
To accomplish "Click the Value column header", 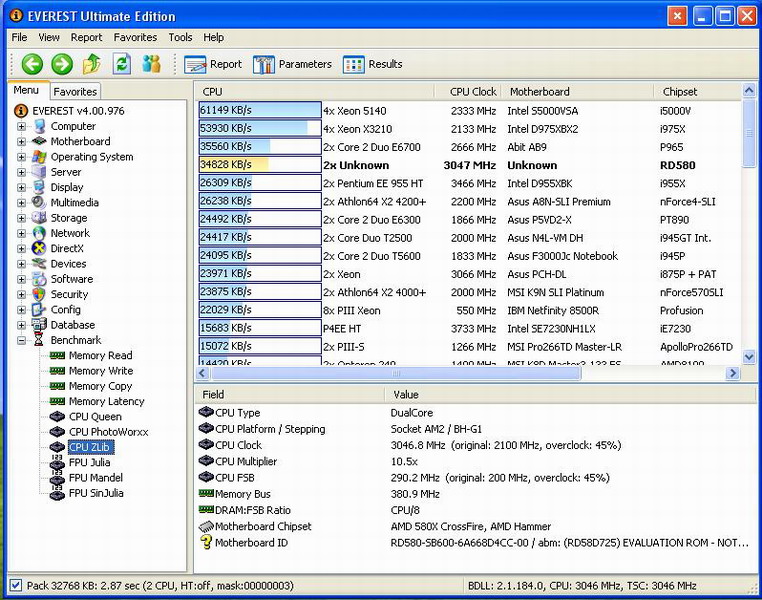I will point(572,394).
